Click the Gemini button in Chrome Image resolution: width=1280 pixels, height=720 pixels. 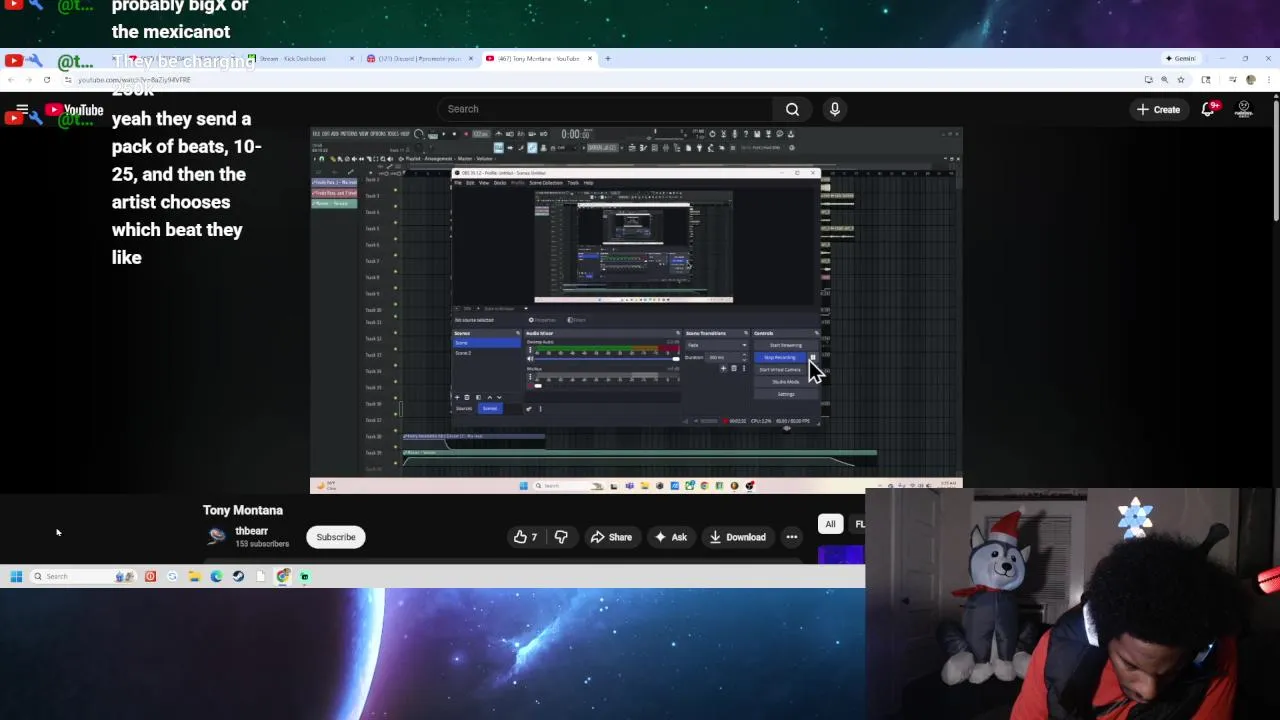coord(1181,58)
